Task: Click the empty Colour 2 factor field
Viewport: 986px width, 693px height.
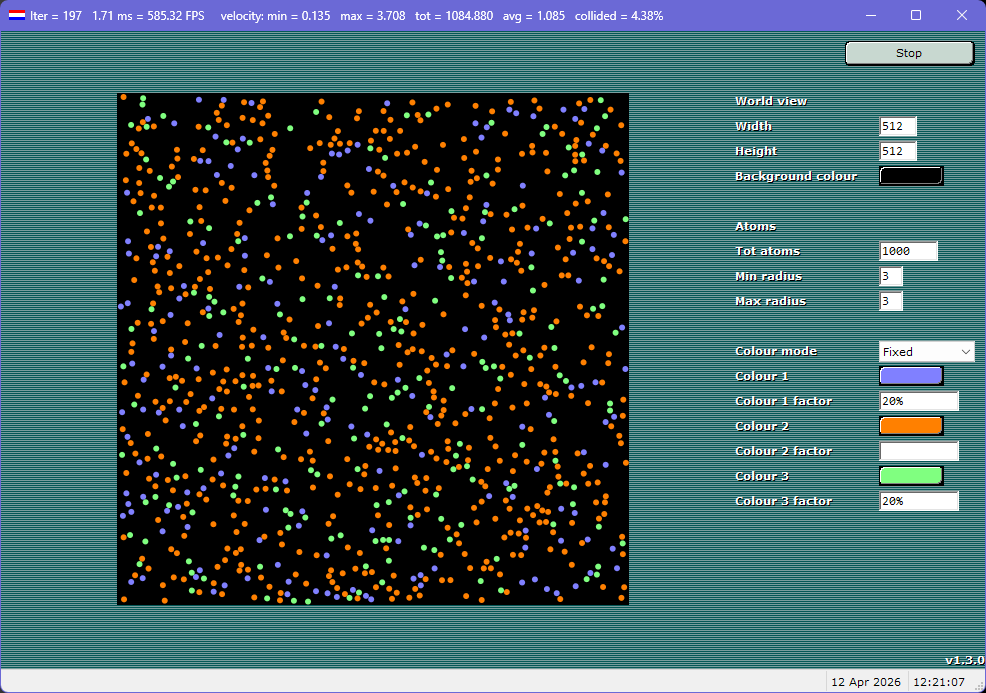Action: point(918,452)
